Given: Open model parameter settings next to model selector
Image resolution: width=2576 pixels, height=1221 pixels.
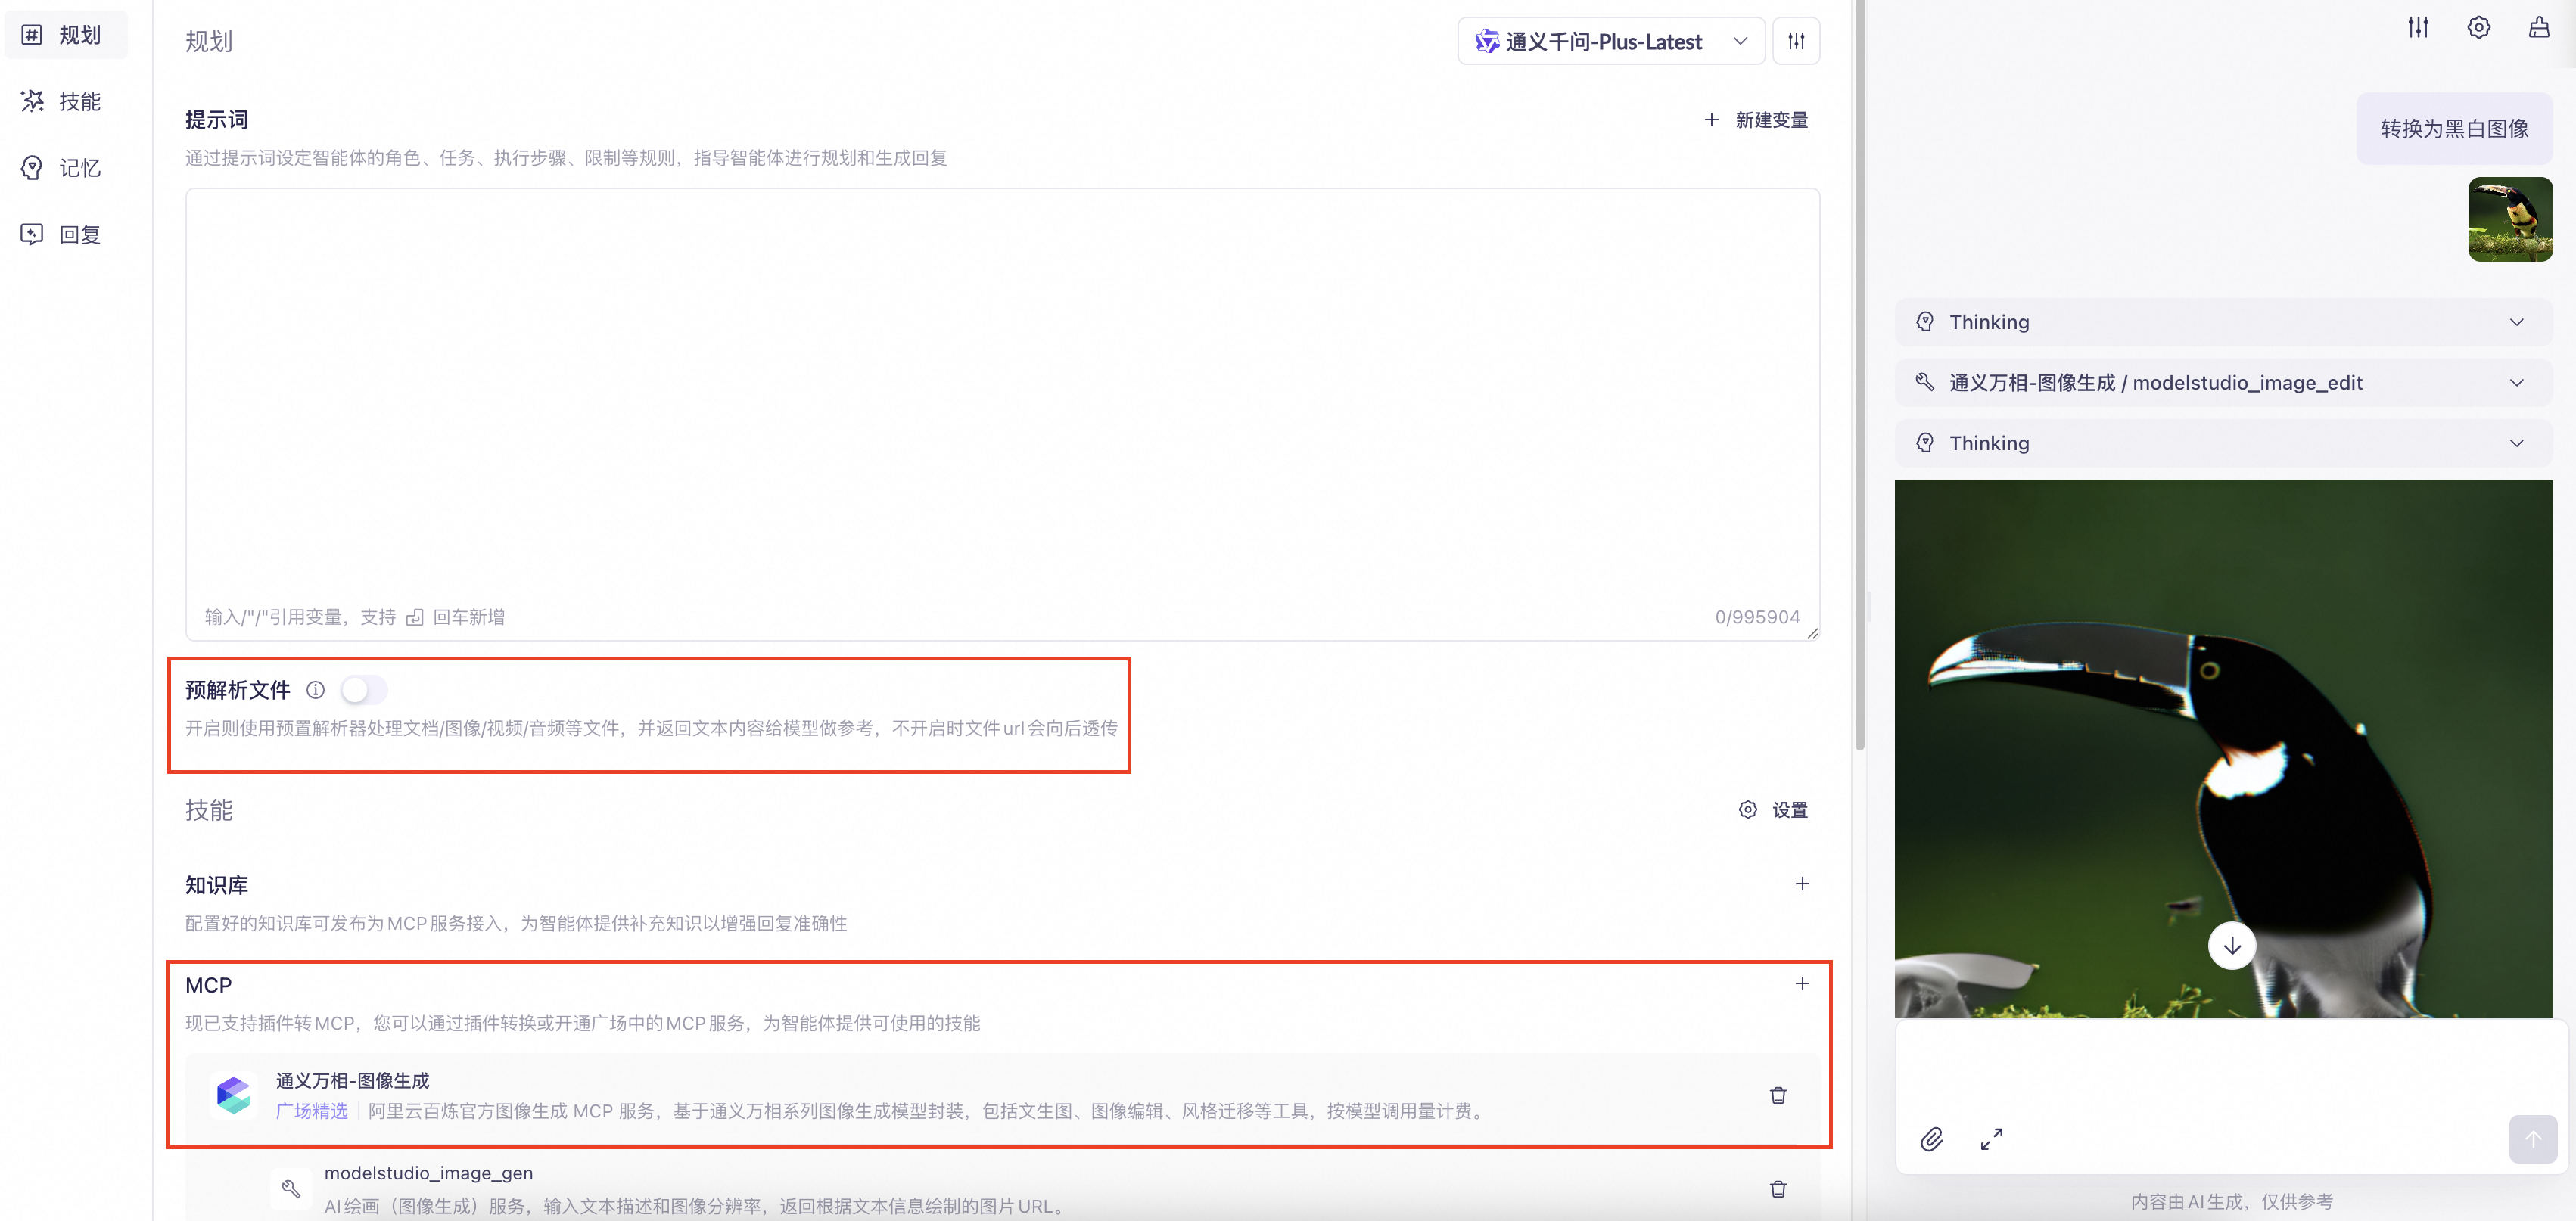Looking at the screenshot, I should point(1796,41).
